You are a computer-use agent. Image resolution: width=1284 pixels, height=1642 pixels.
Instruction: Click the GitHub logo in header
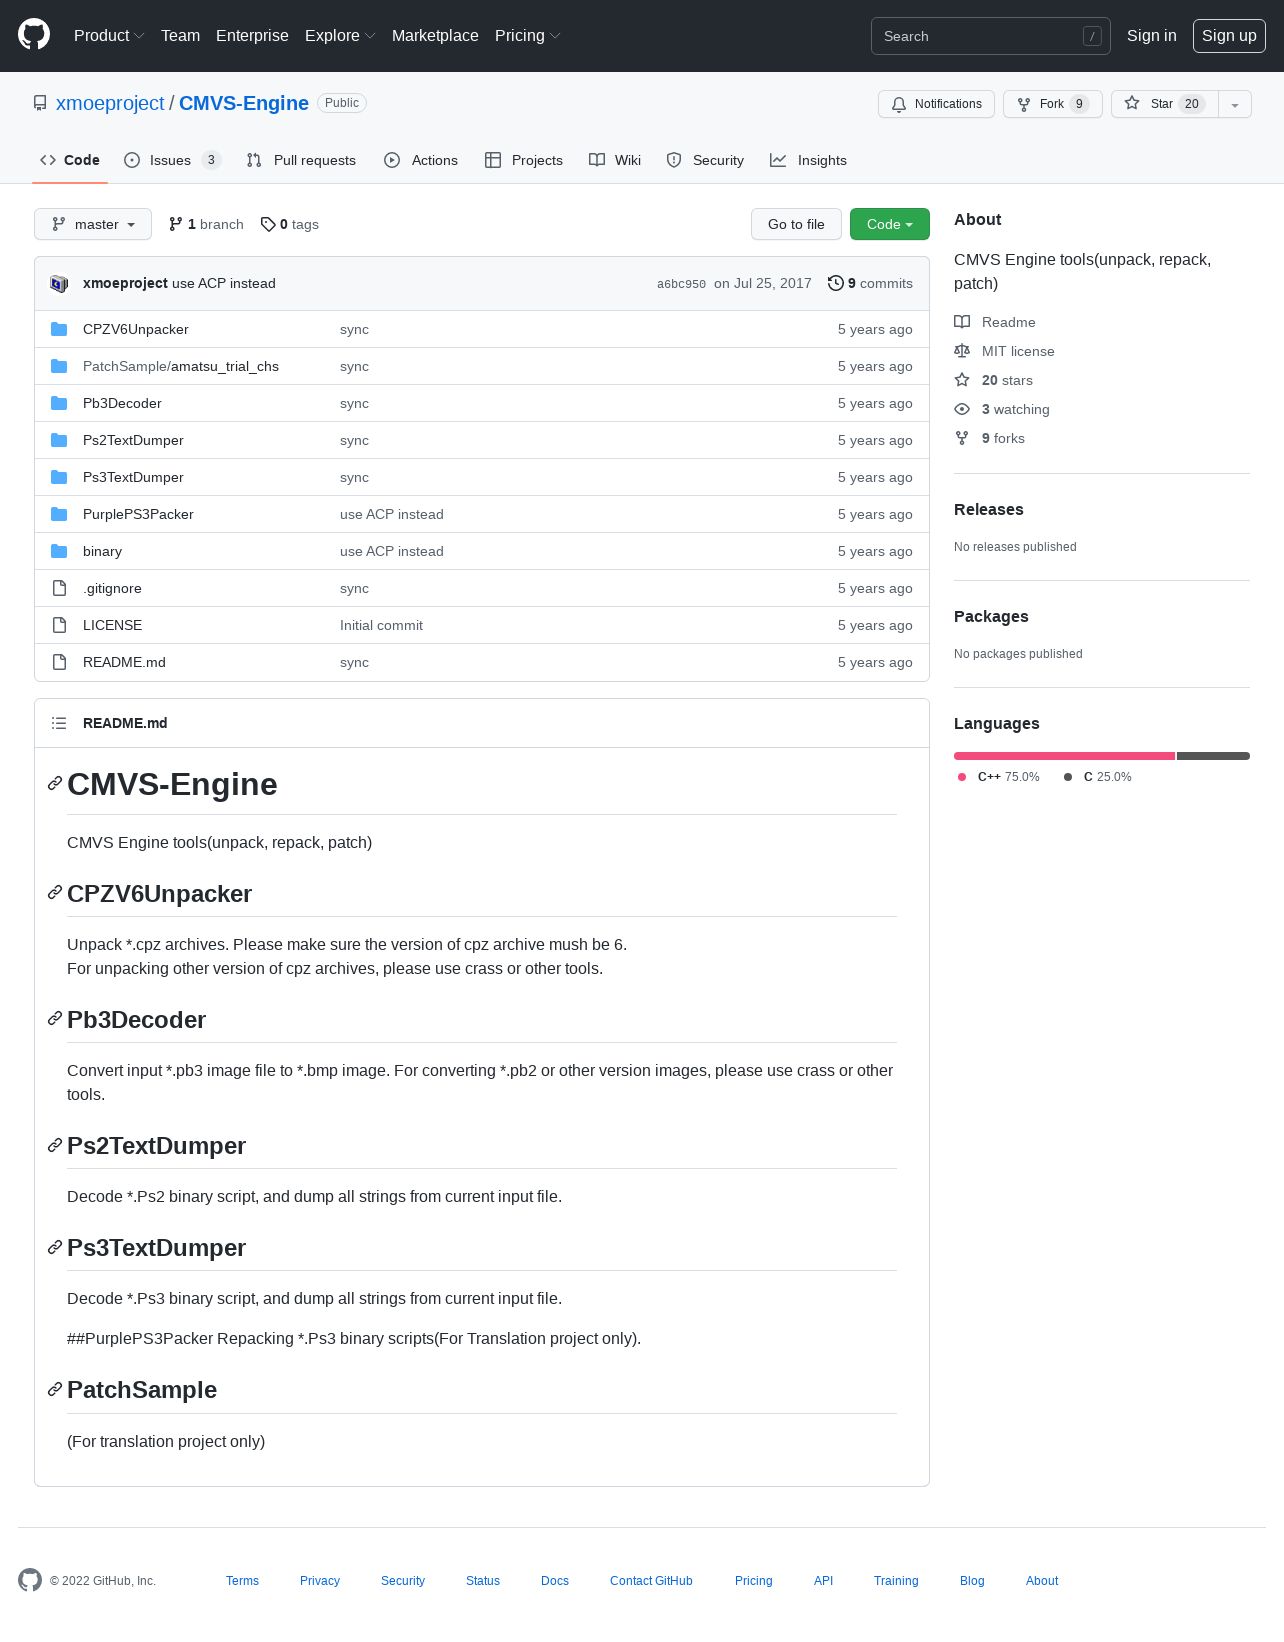[34, 35]
